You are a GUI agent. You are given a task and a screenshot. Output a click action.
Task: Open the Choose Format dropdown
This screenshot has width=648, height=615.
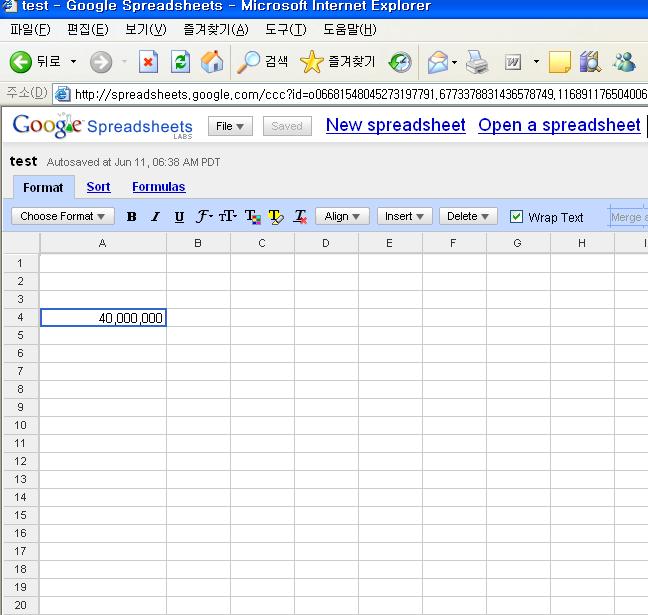[x=62, y=217]
